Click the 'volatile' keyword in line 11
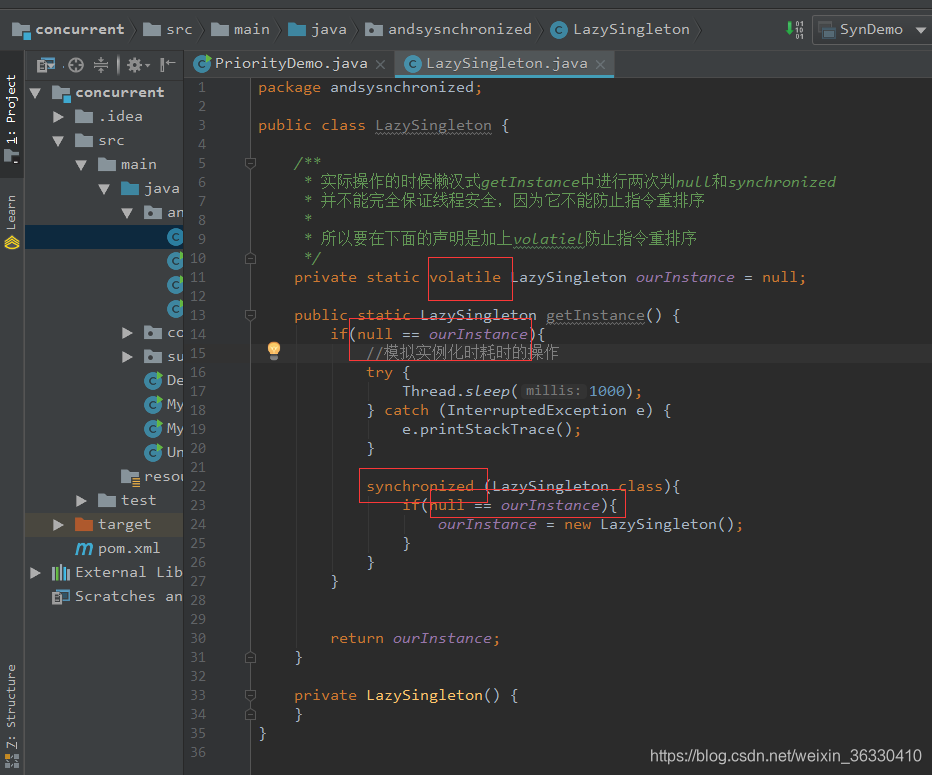932x775 pixels. tap(465, 277)
